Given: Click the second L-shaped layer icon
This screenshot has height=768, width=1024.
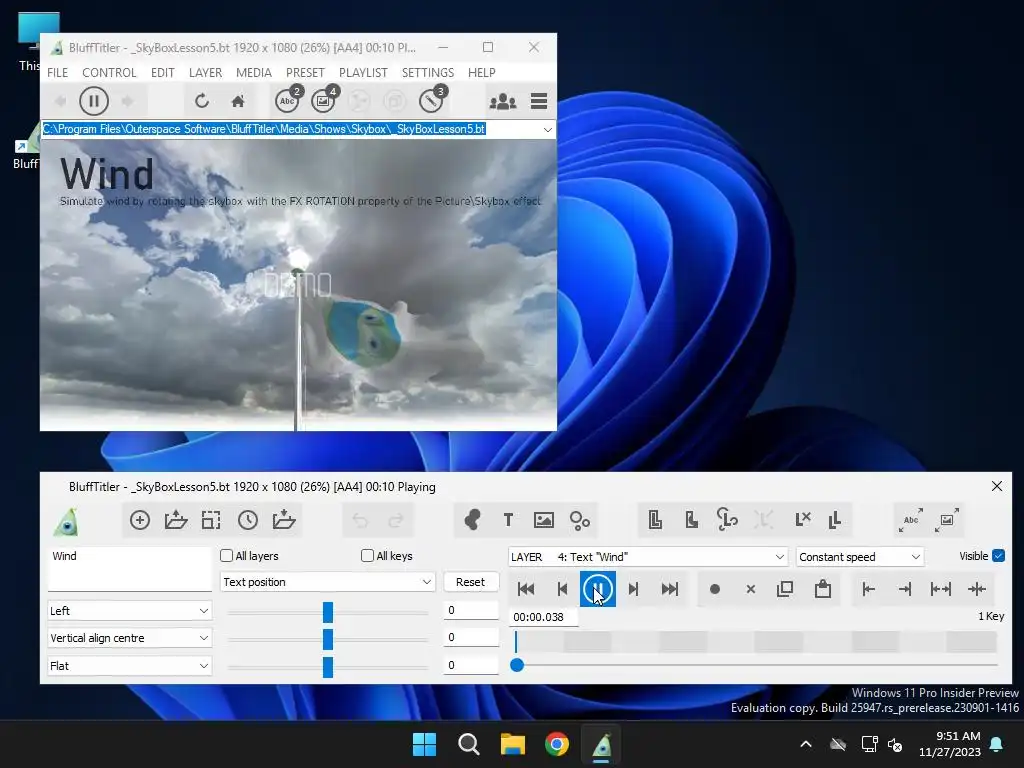Looking at the screenshot, I should click(691, 520).
